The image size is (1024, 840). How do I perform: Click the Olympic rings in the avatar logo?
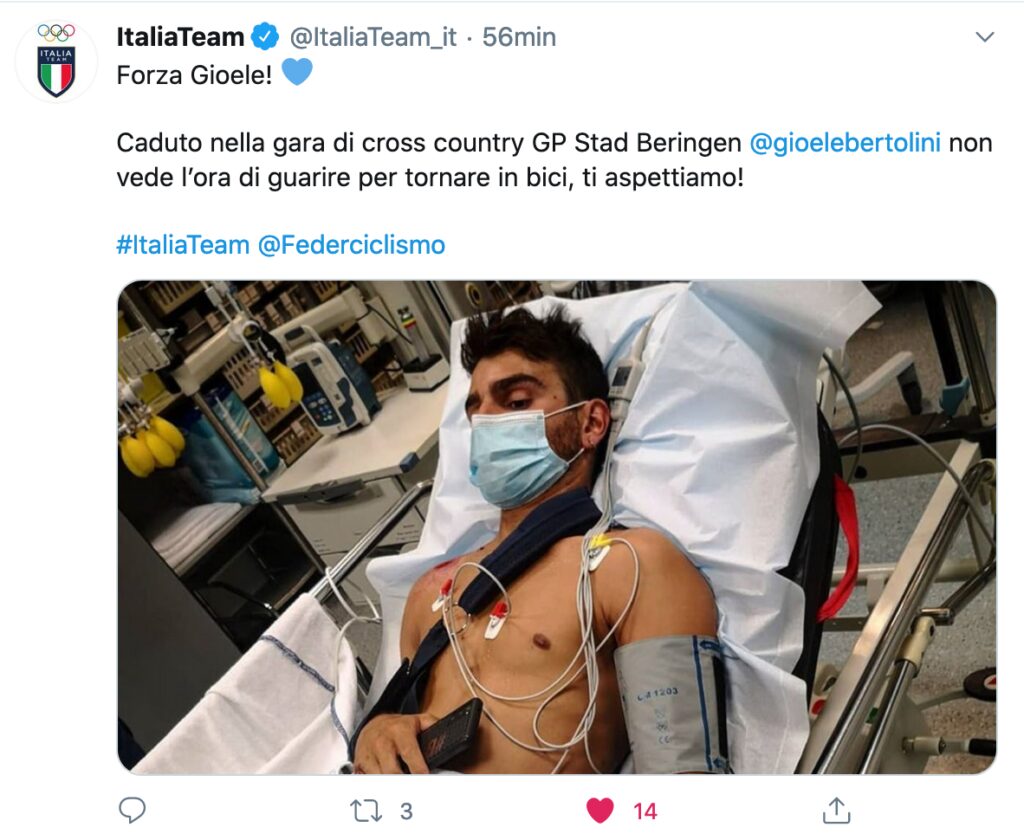tap(56, 33)
